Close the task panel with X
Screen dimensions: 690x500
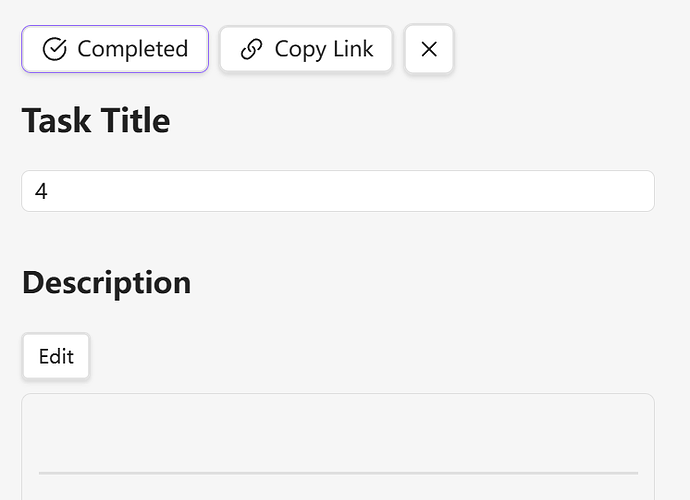point(429,49)
